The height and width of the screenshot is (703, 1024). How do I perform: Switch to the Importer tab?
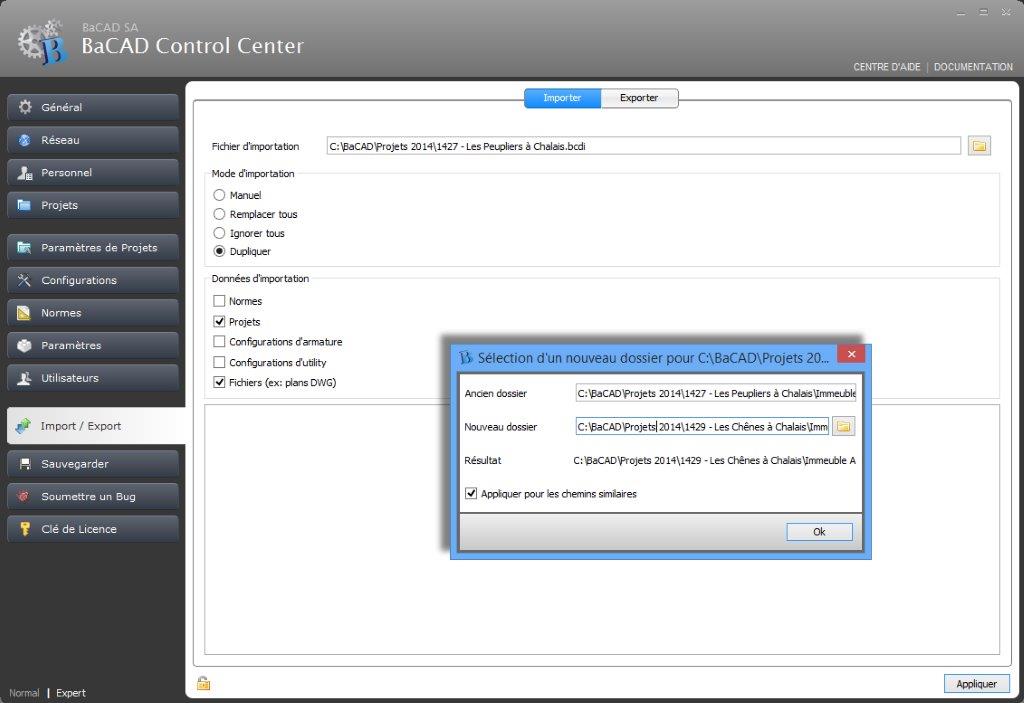tap(562, 98)
